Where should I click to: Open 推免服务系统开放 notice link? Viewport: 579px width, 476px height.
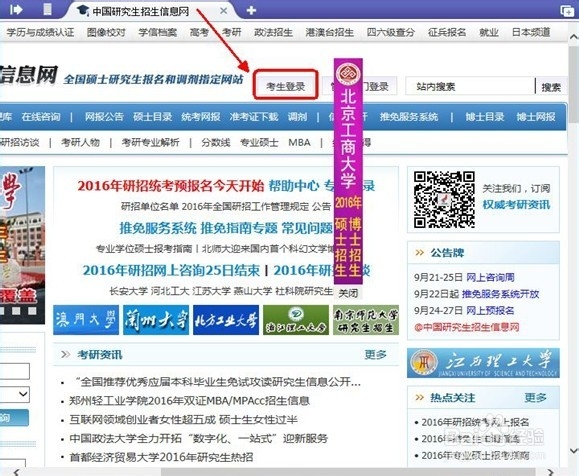(500, 294)
